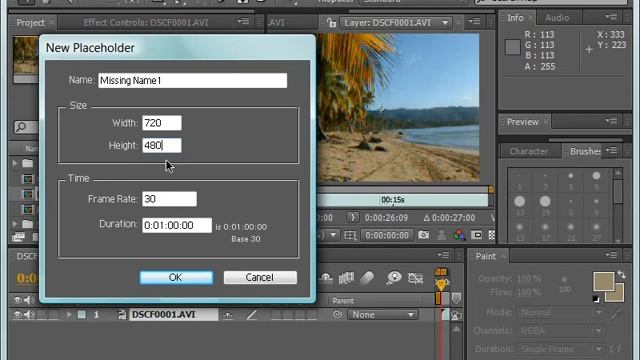Select the size 19 brush preset
This screenshot has height=360, width=640.
point(545,205)
